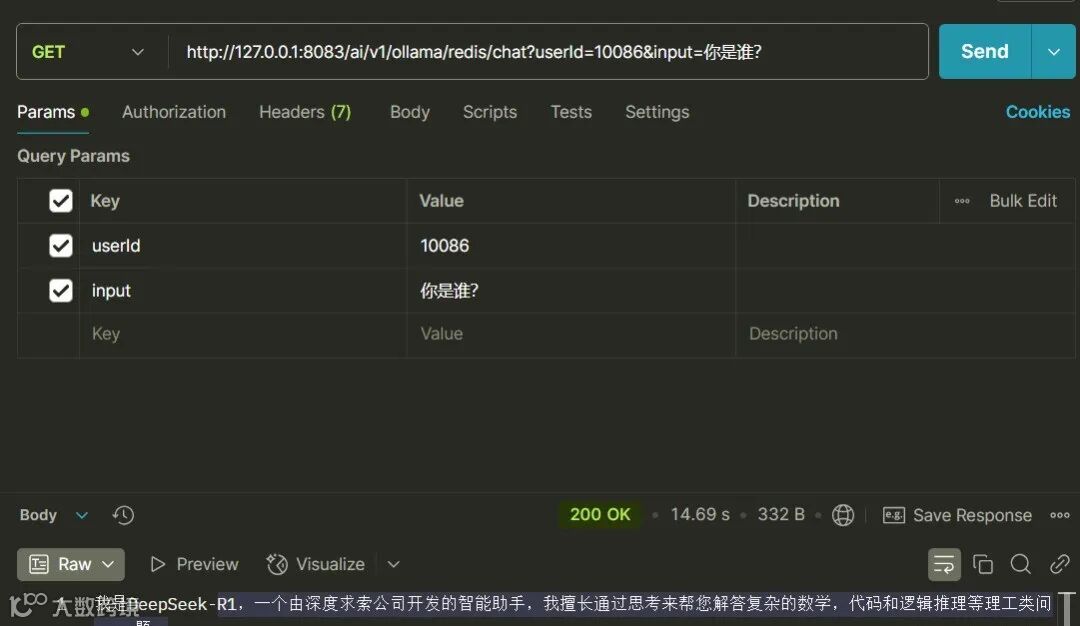Viewport: 1080px width, 626px height.
Task: Open the response search icon
Action: 1020,564
